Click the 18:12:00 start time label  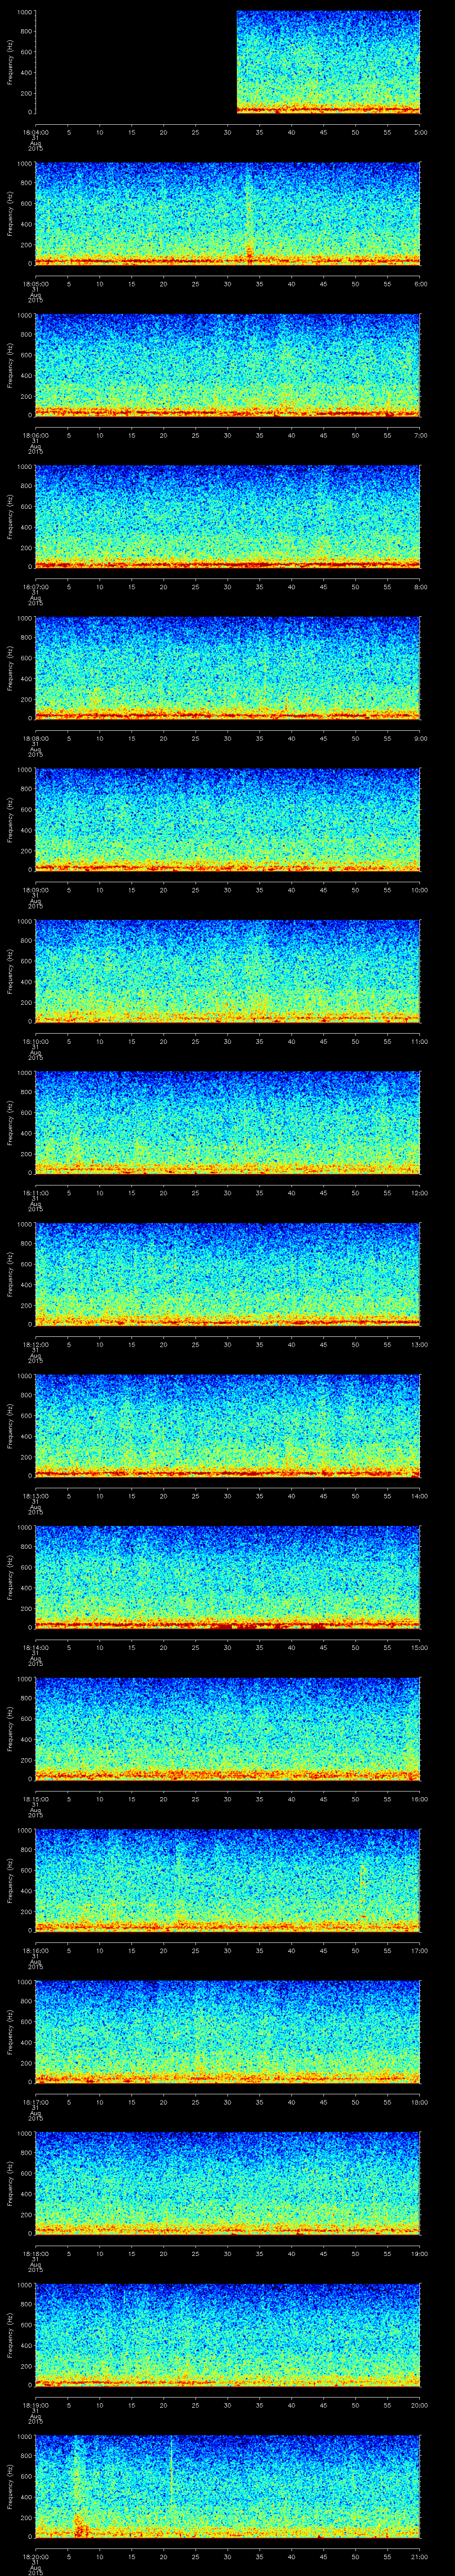click(x=35, y=1344)
